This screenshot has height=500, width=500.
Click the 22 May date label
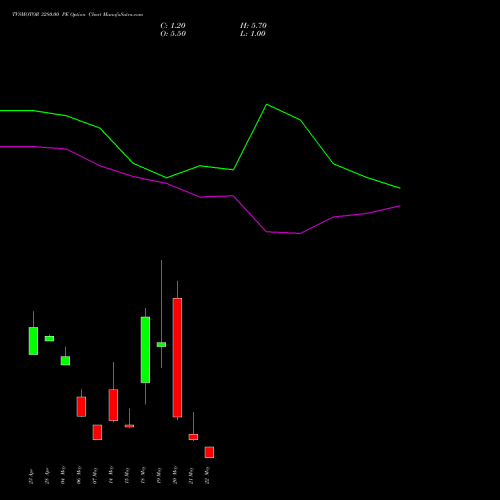click(x=207, y=476)
